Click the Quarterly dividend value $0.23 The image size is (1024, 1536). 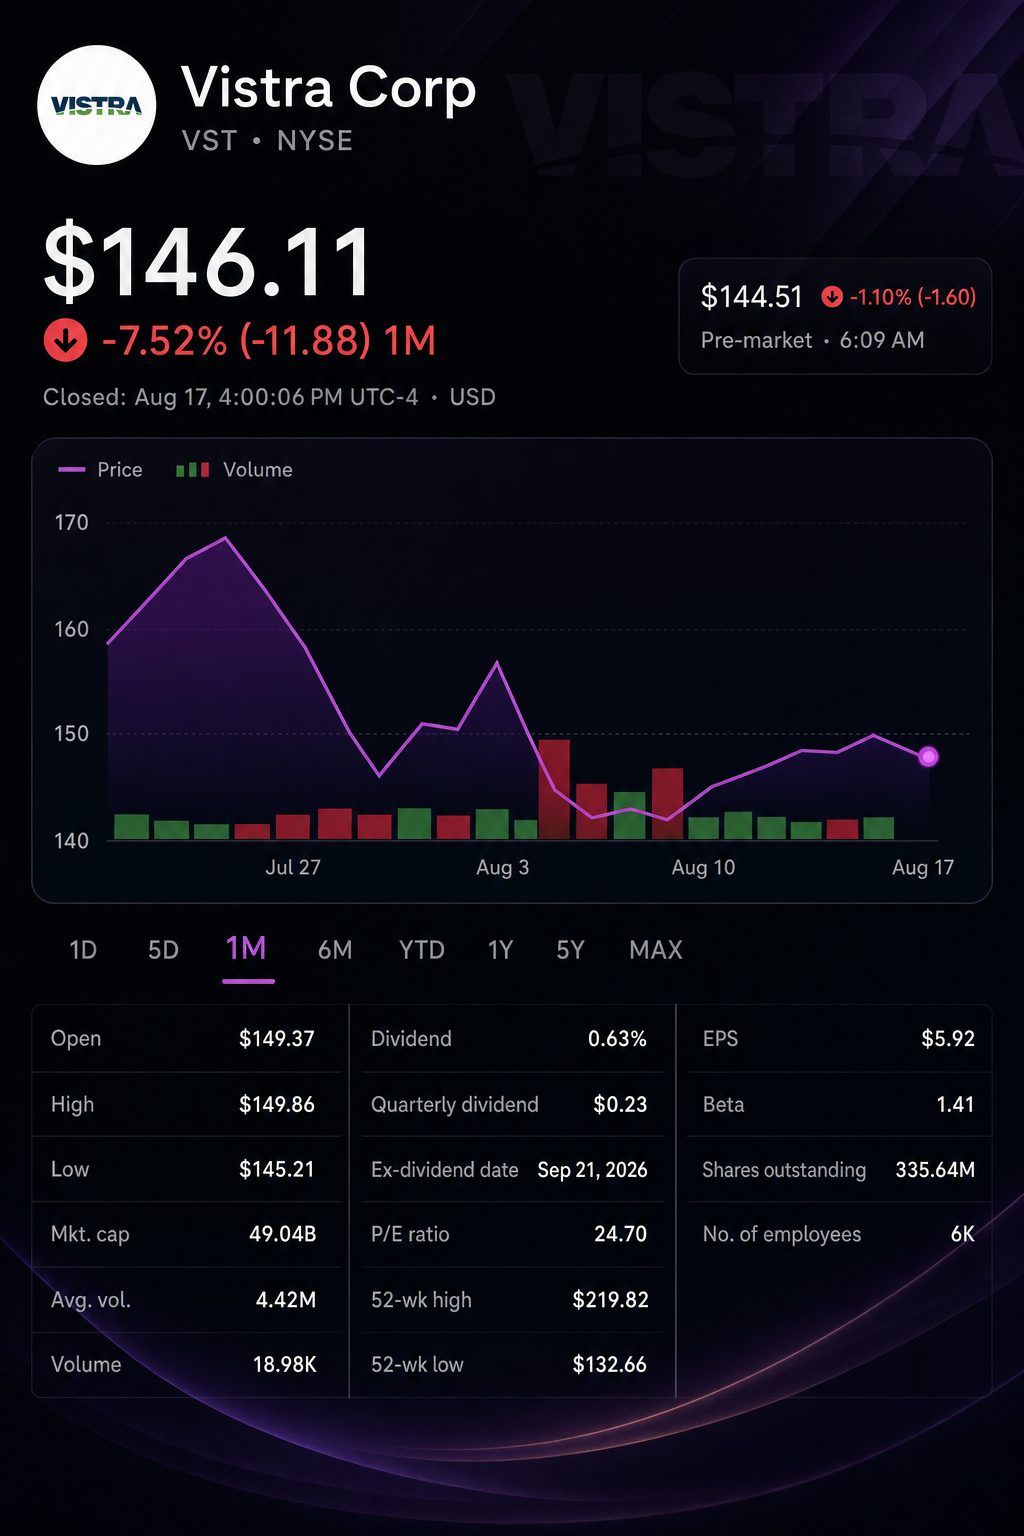point(620,1105)
